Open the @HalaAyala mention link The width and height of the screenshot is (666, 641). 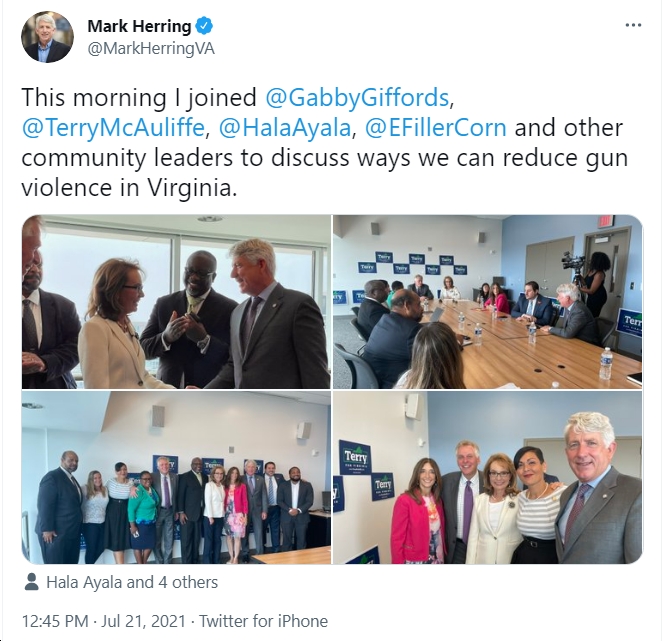(285, 128)
